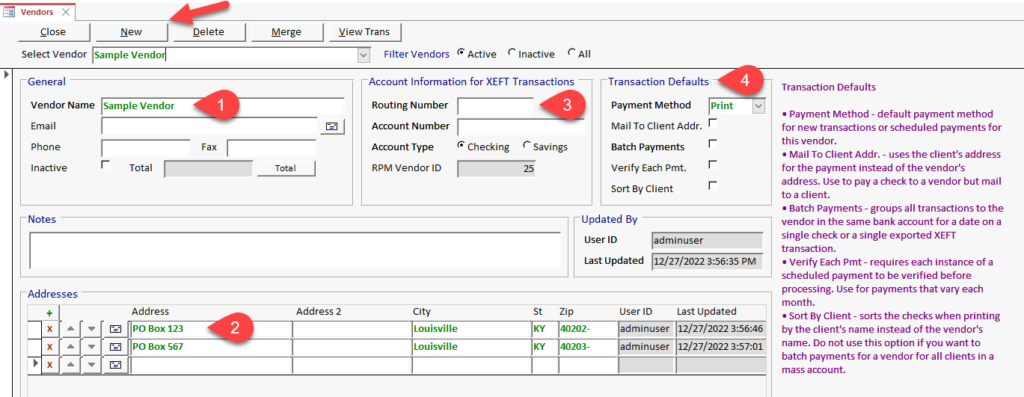This screenshot has width=1024, height=397.
Task: Delete the PO Box 567 address row
Action: coord(50,347)
